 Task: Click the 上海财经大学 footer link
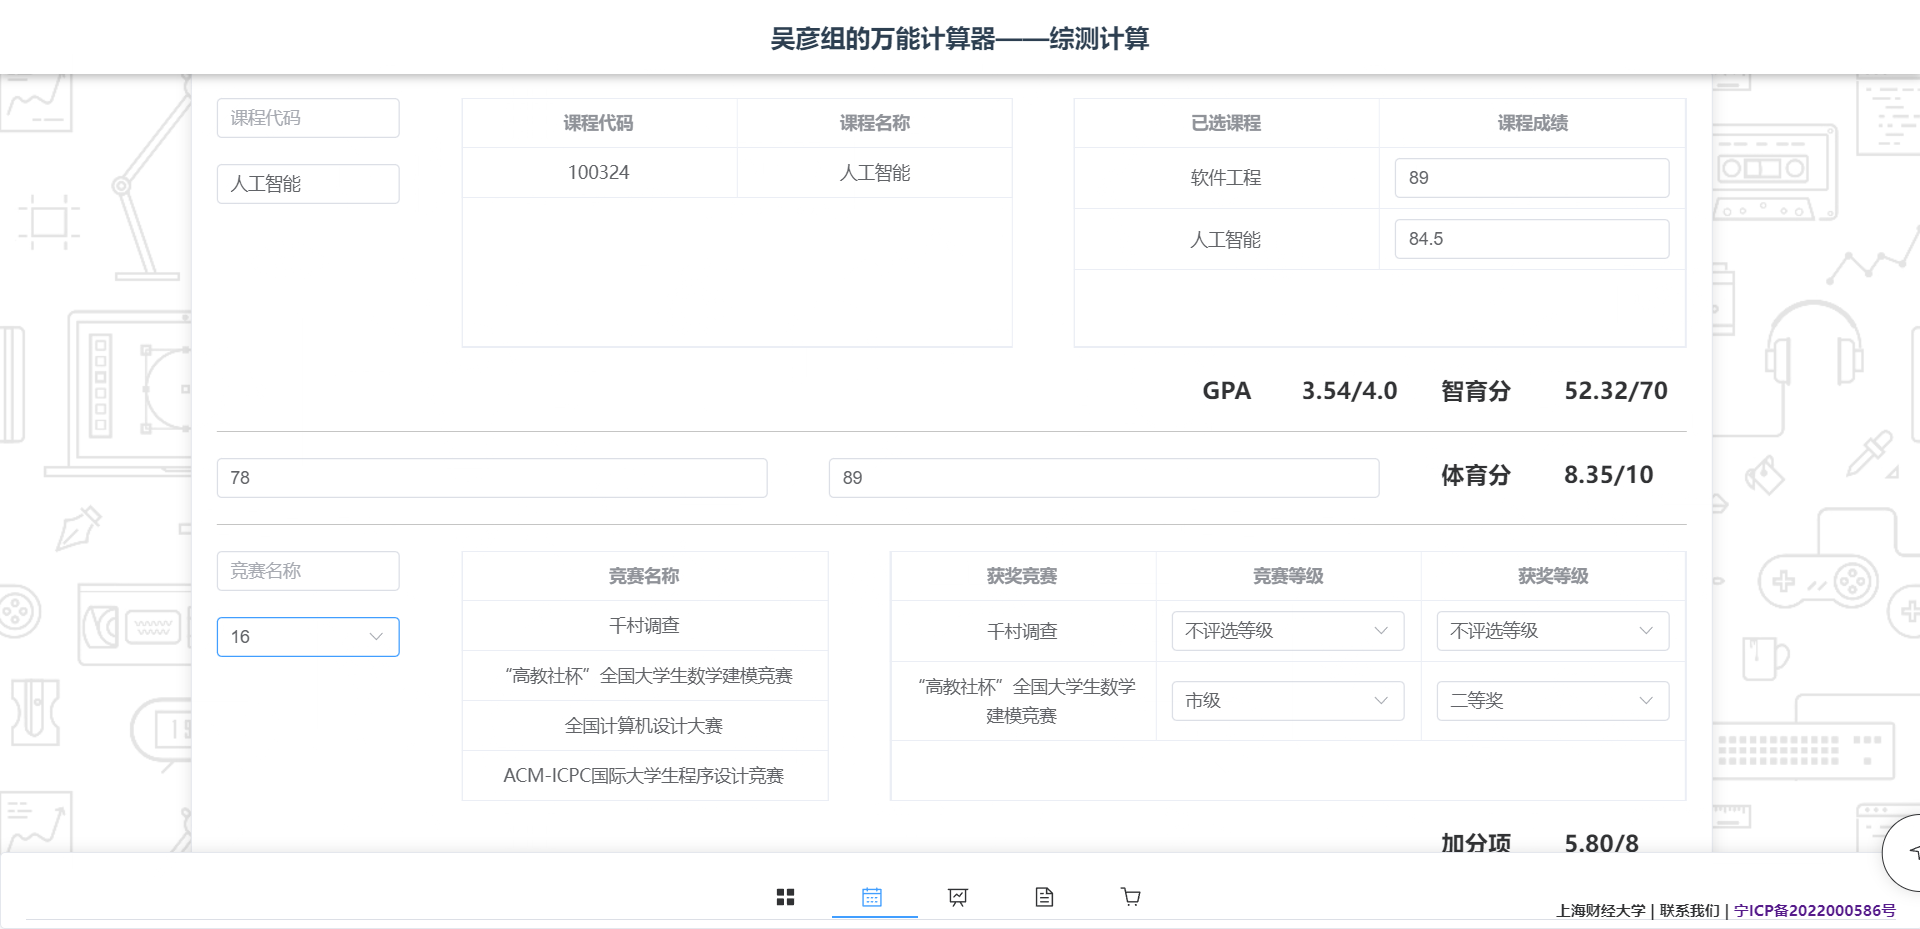(x=1601, y=910)
